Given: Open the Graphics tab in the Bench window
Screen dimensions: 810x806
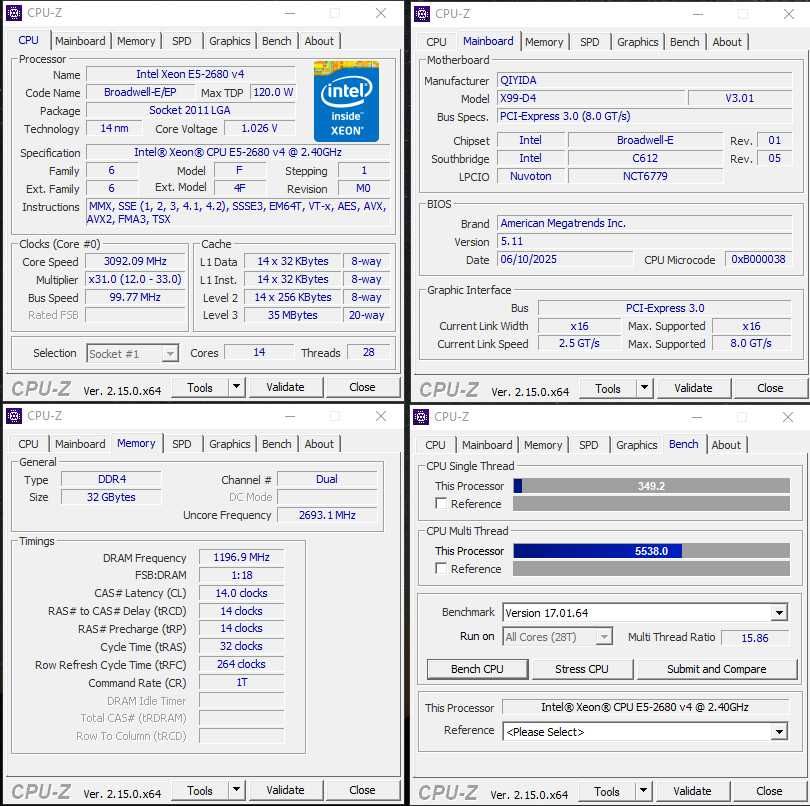Looking at the screenshot, I should pyautogui.click(x=636, y=445).
